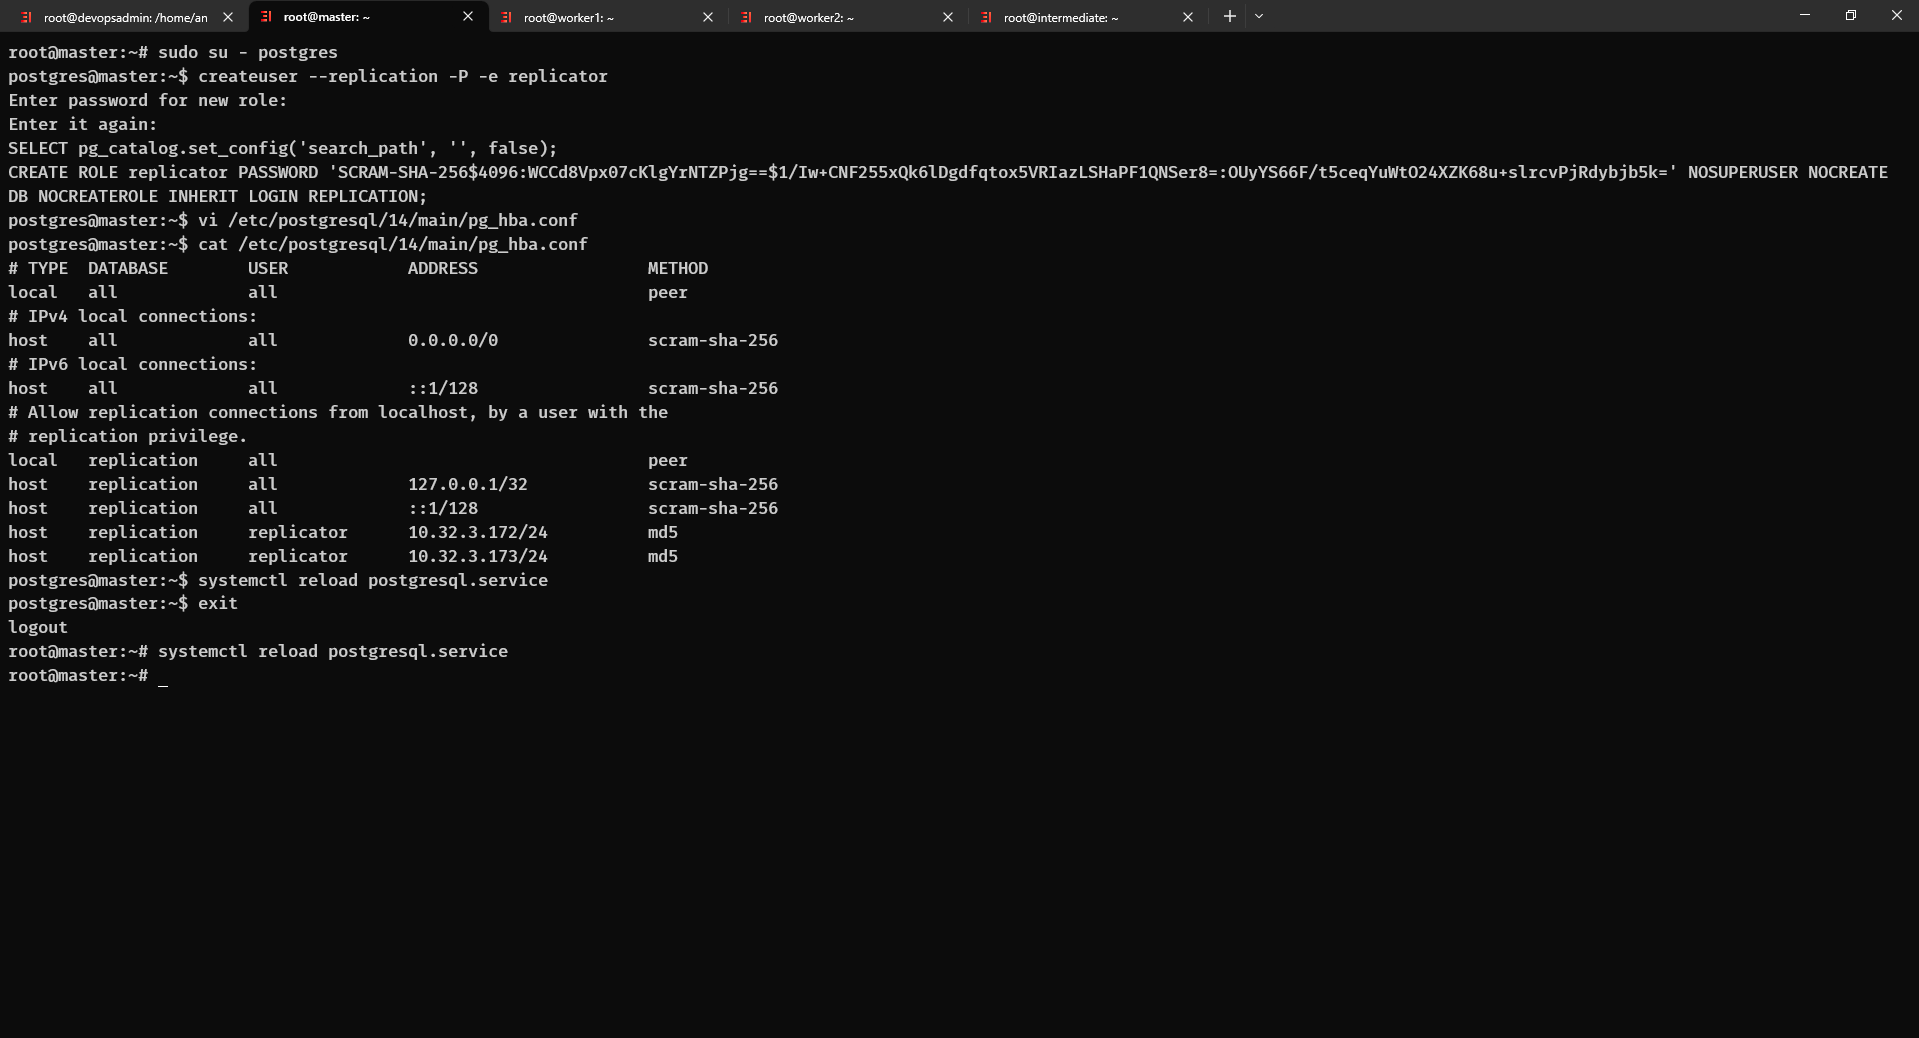Click the 'createuser --replication -P -e replicator' command
This screenshot has width=1919, height=1038.
pos(403,76)
